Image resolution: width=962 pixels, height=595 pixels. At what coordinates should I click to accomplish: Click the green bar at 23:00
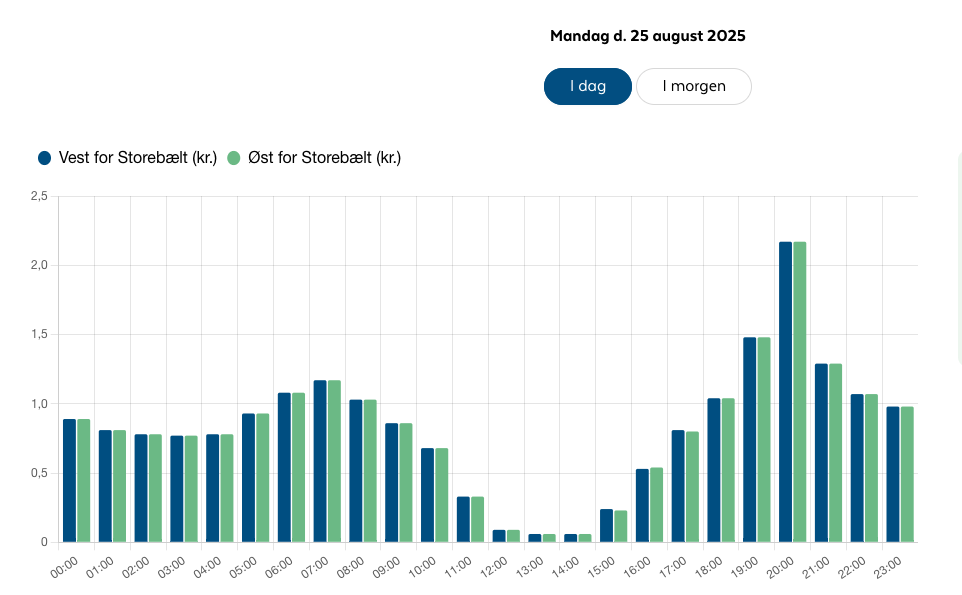[x=907, y=474]
